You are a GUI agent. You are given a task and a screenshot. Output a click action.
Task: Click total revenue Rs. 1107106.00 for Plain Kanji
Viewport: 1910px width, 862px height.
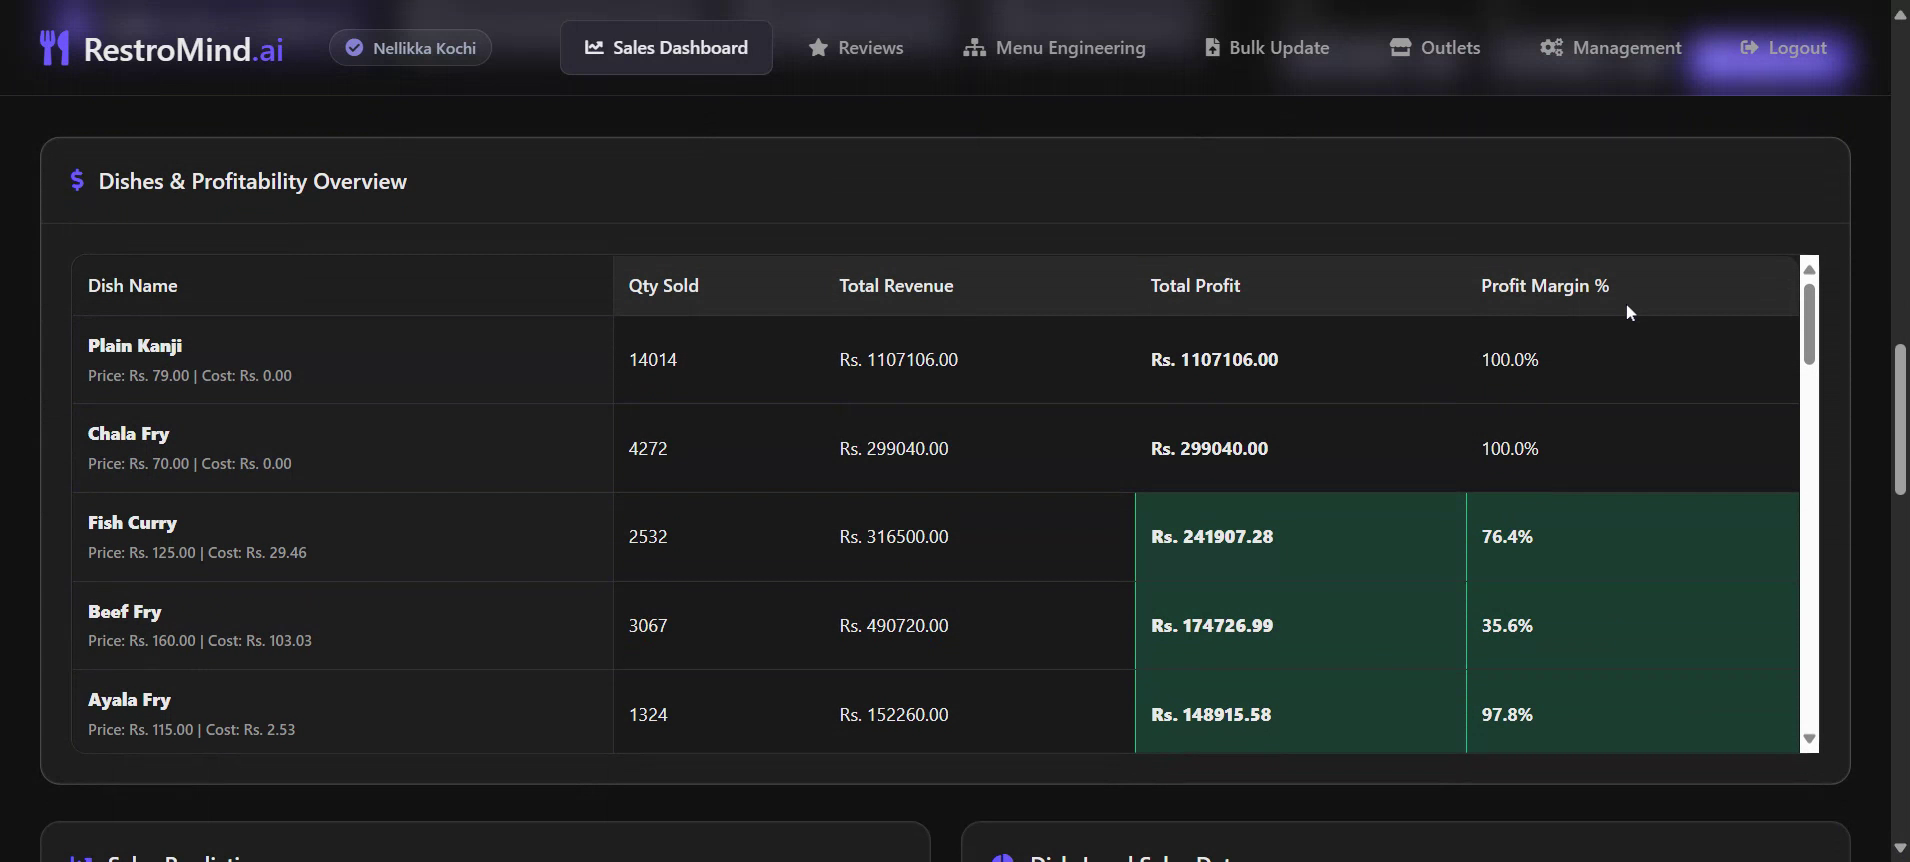pyautogui.click(x=899, y=360)
